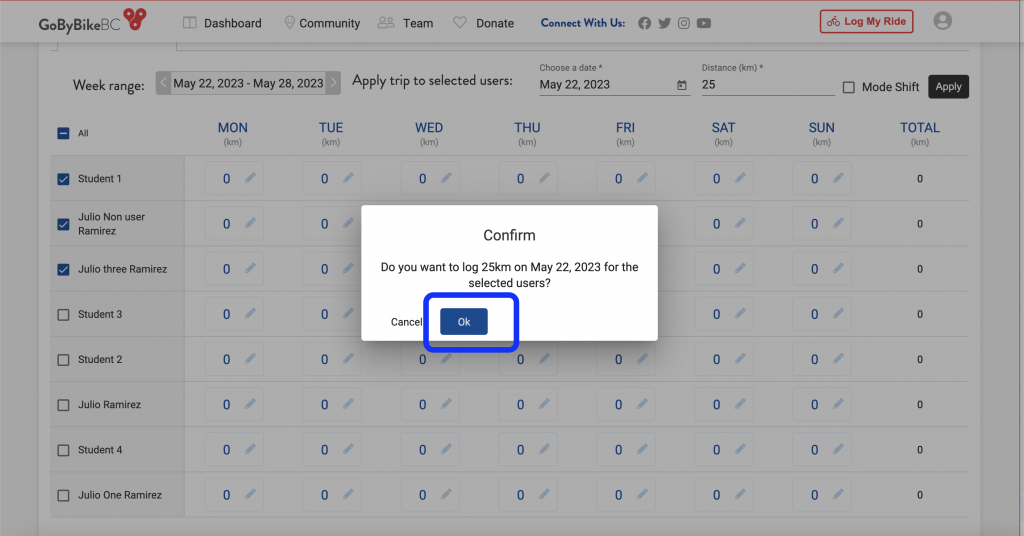Image resolution: width=1024 pixels, height=536 pixels.
Task: Enable the Mode Shift checkbox
Action: 848,87
